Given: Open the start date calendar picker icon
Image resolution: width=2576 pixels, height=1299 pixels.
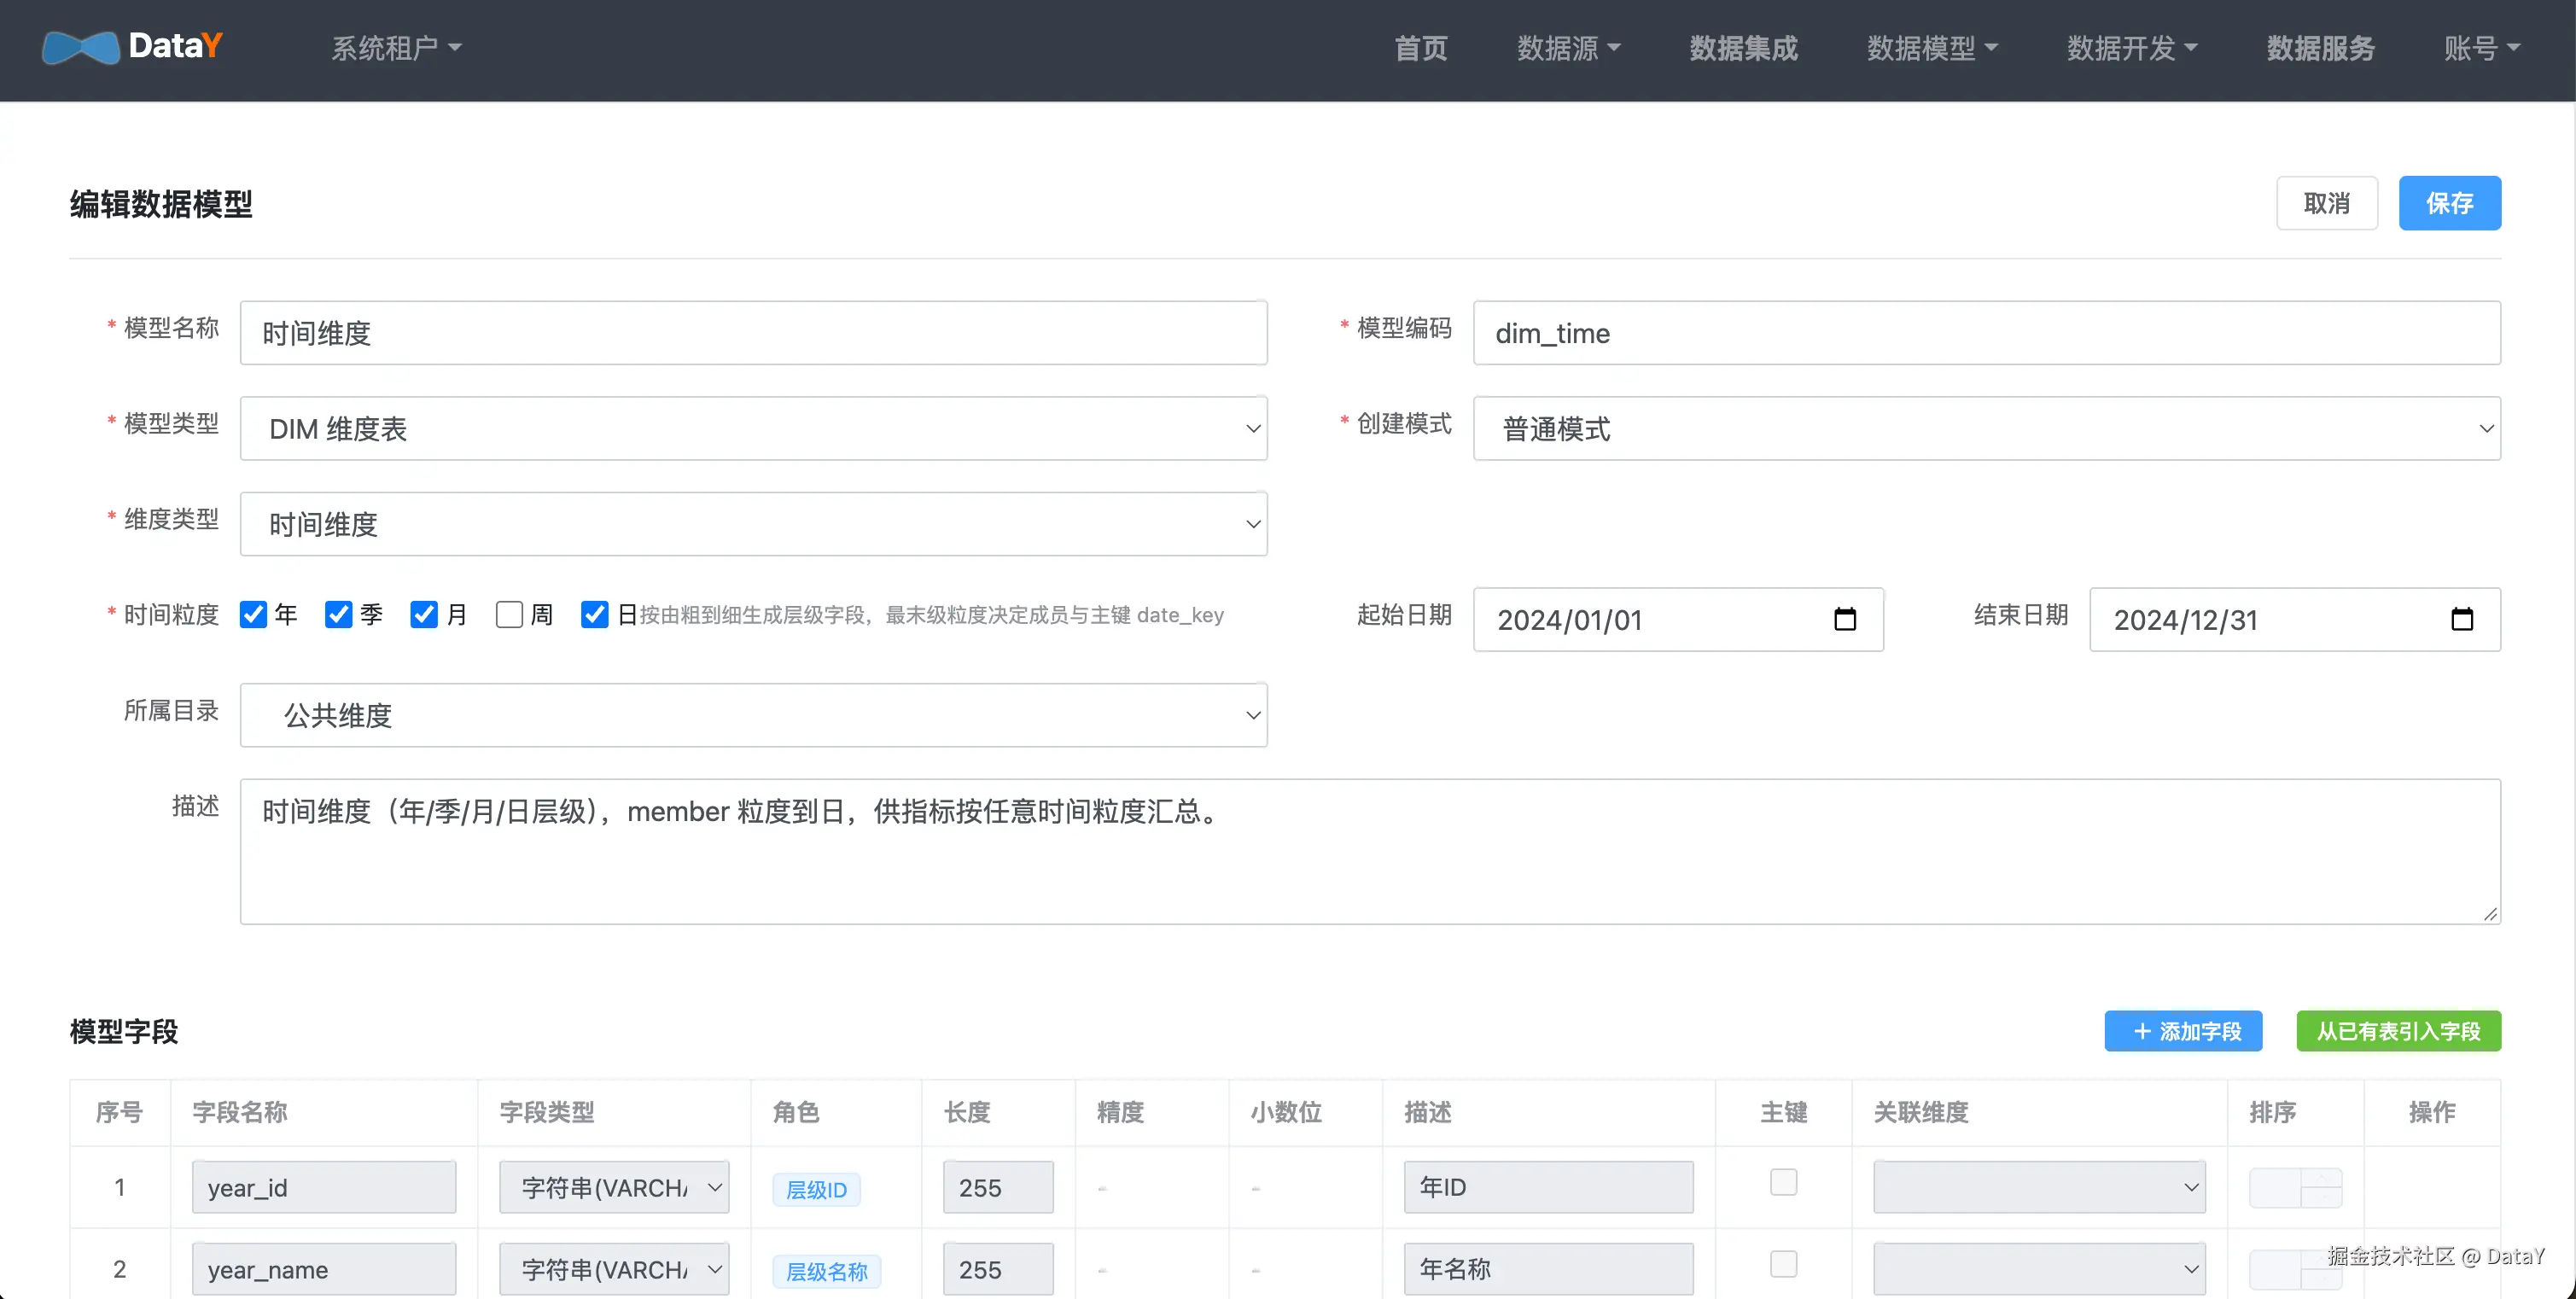Looking at the screenshot, I should point(1845,619).
